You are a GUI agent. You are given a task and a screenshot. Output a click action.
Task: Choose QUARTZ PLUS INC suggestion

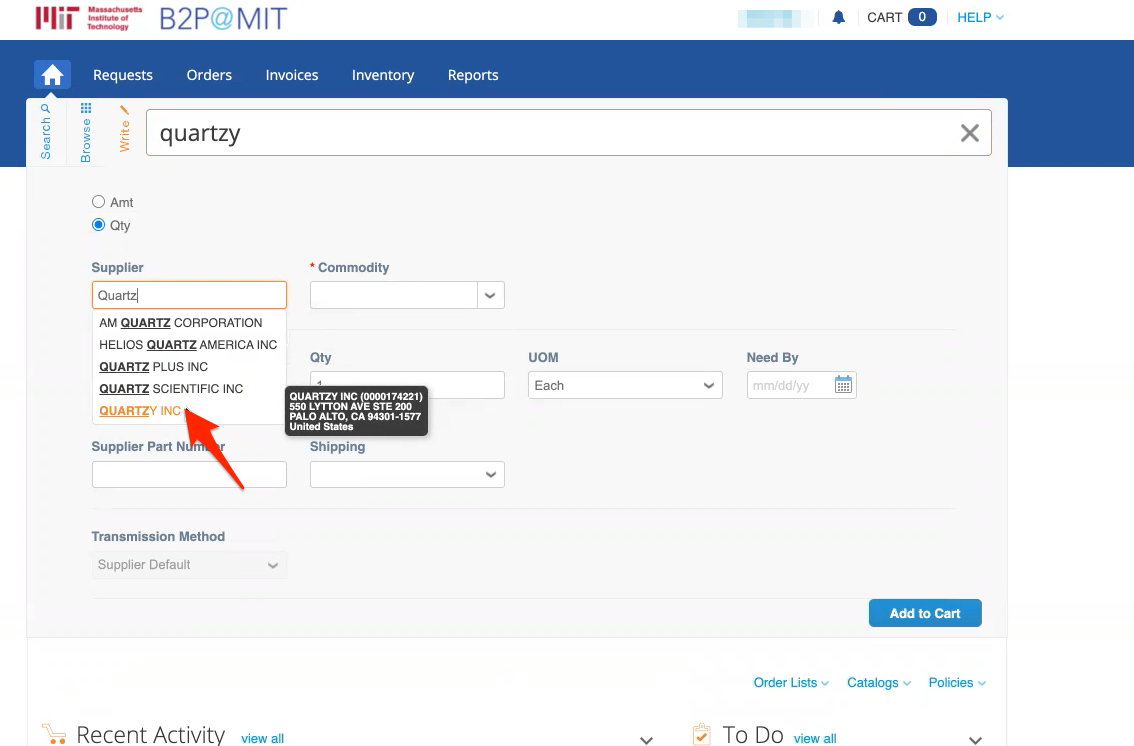153,366
